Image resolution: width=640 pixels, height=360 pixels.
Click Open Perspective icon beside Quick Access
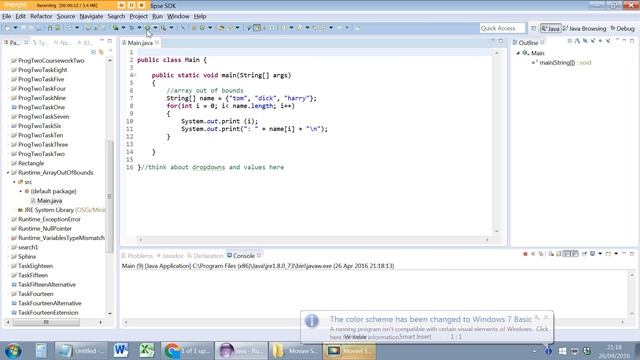[533, 28]
